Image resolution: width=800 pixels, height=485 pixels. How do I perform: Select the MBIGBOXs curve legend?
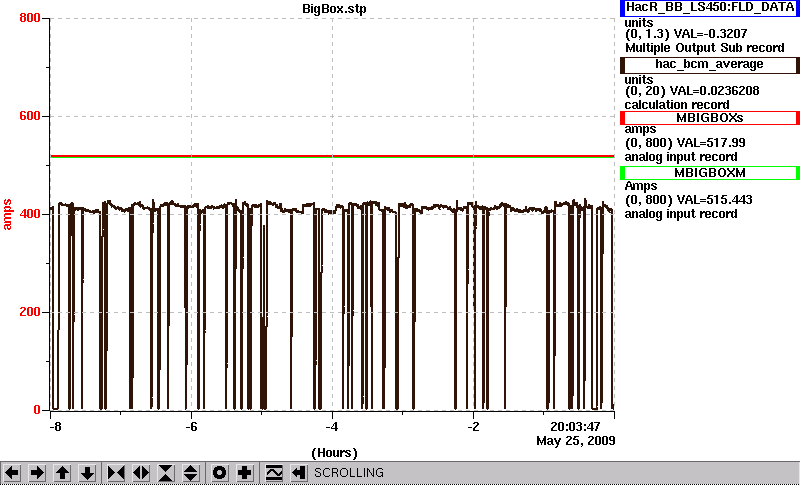click(x=710, y=118)
